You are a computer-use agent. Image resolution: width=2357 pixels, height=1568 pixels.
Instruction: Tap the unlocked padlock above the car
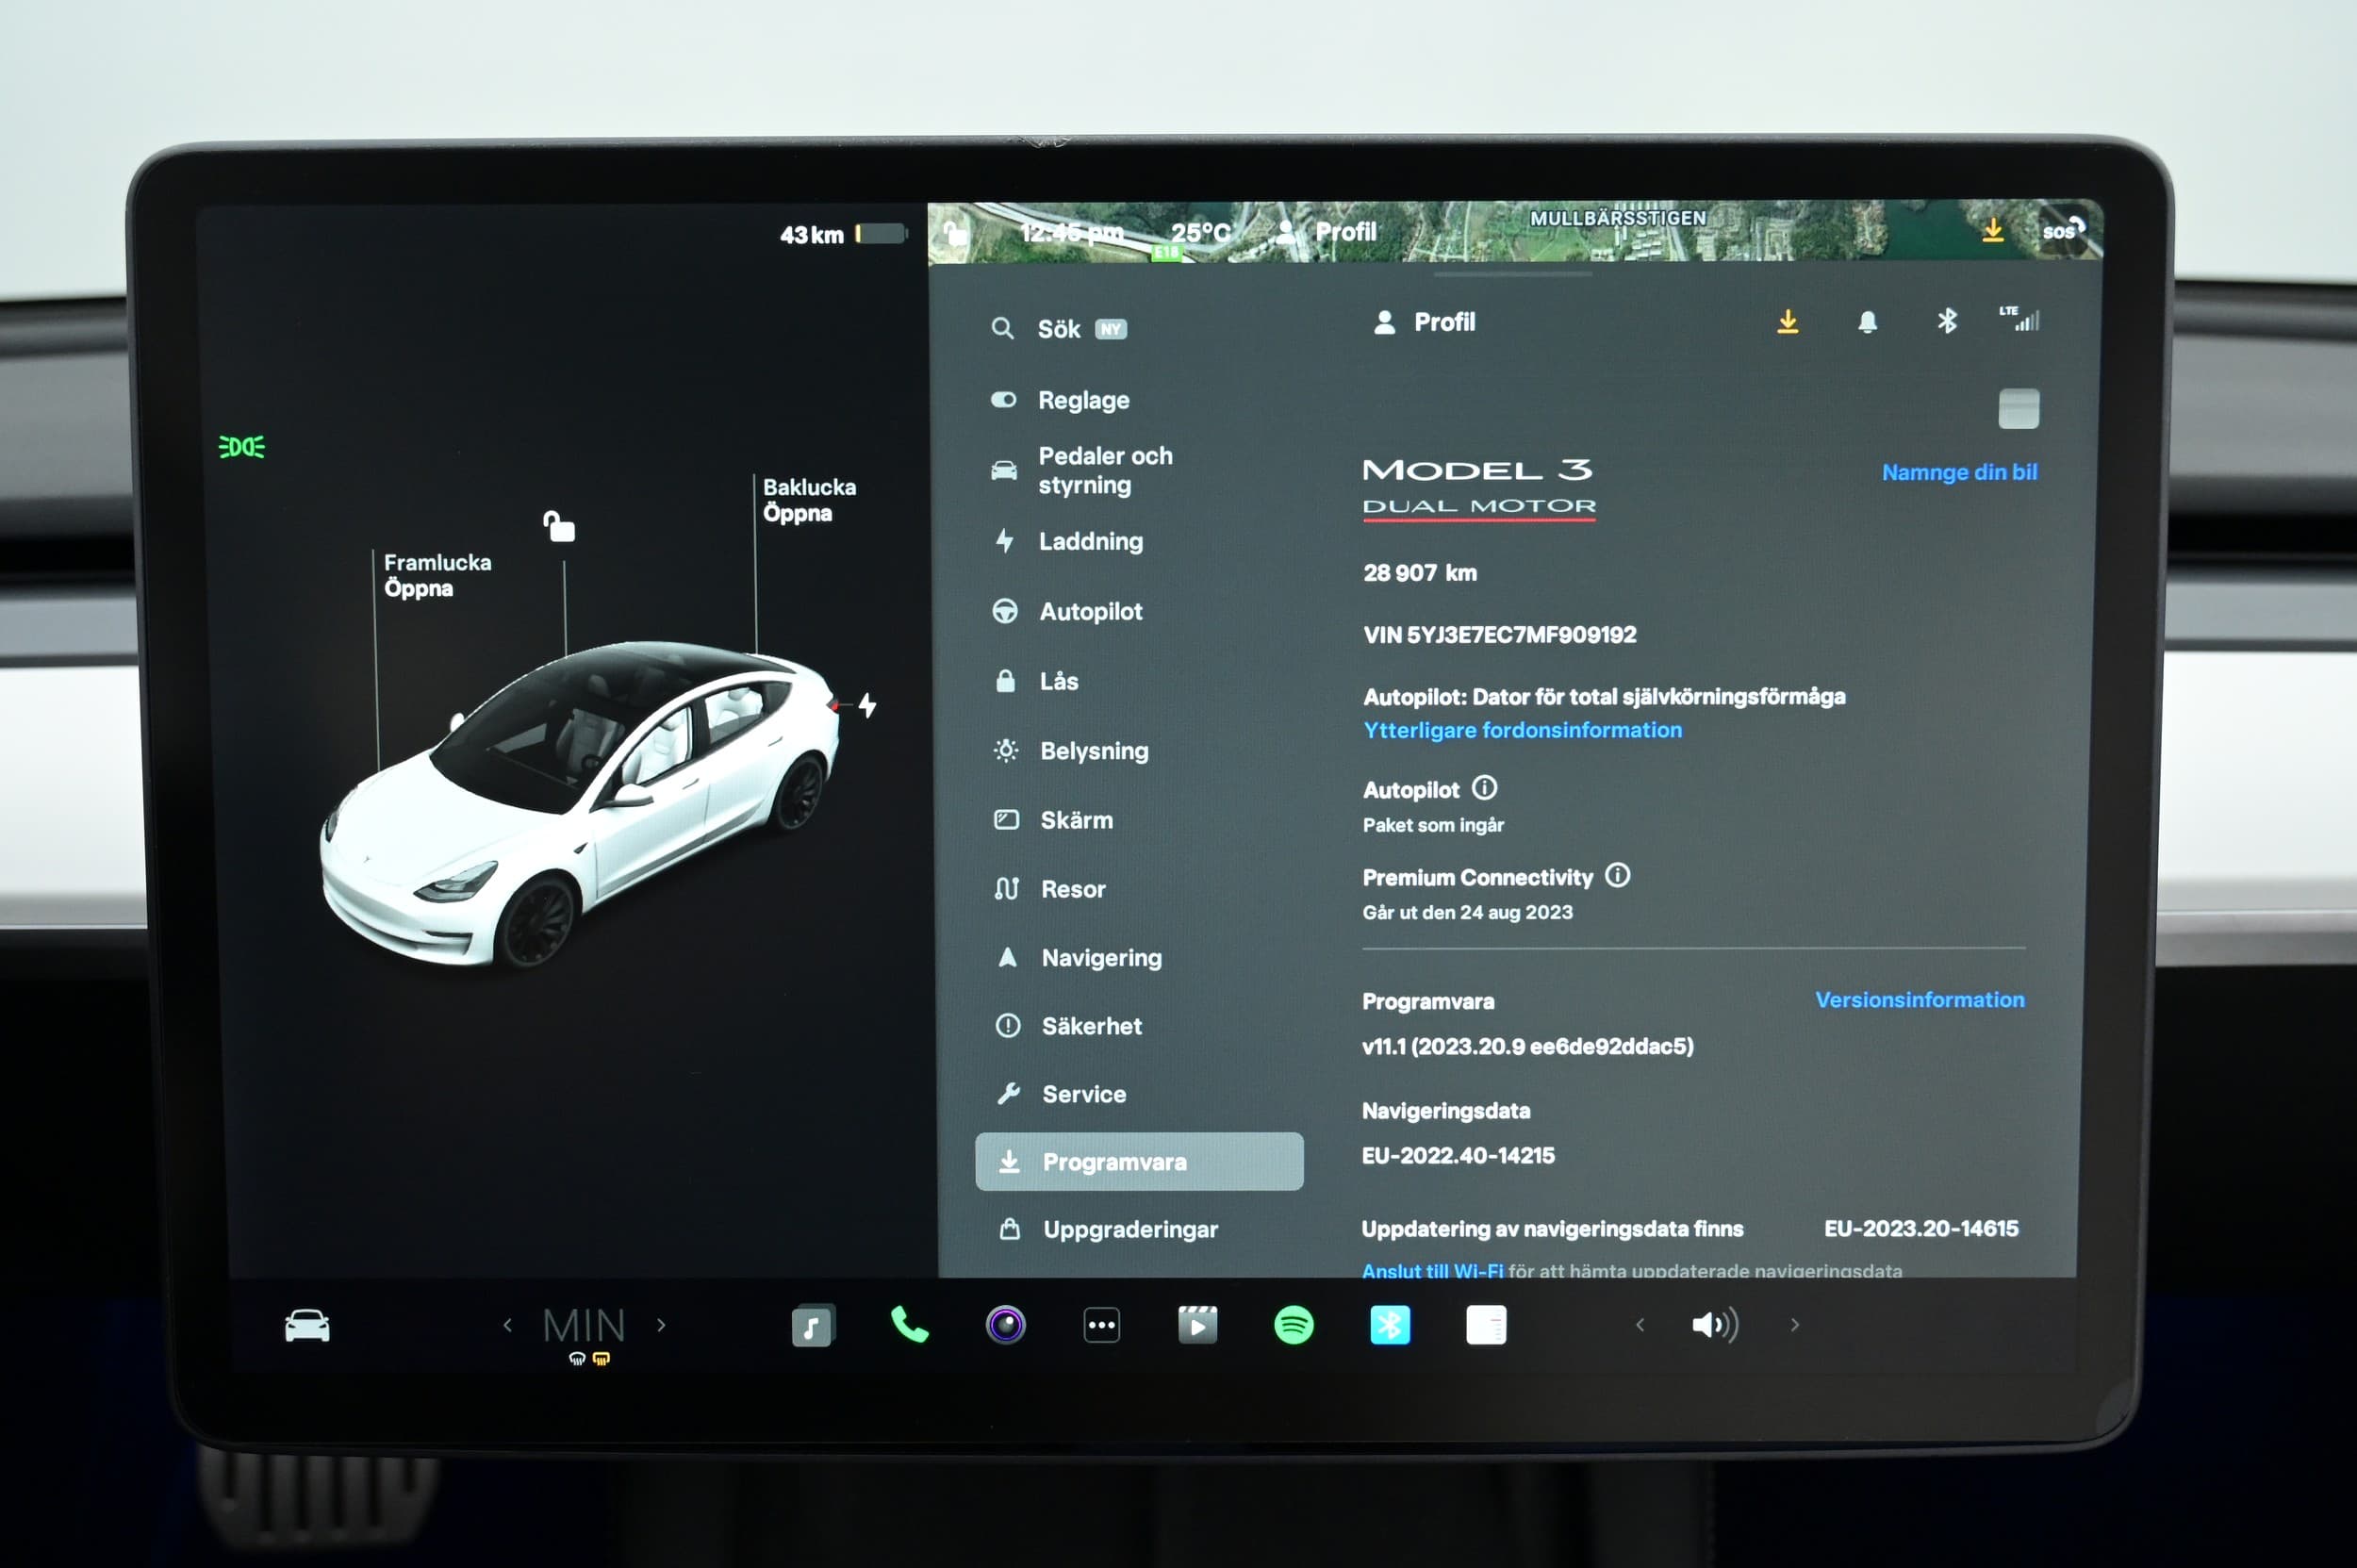click(558, 526)
